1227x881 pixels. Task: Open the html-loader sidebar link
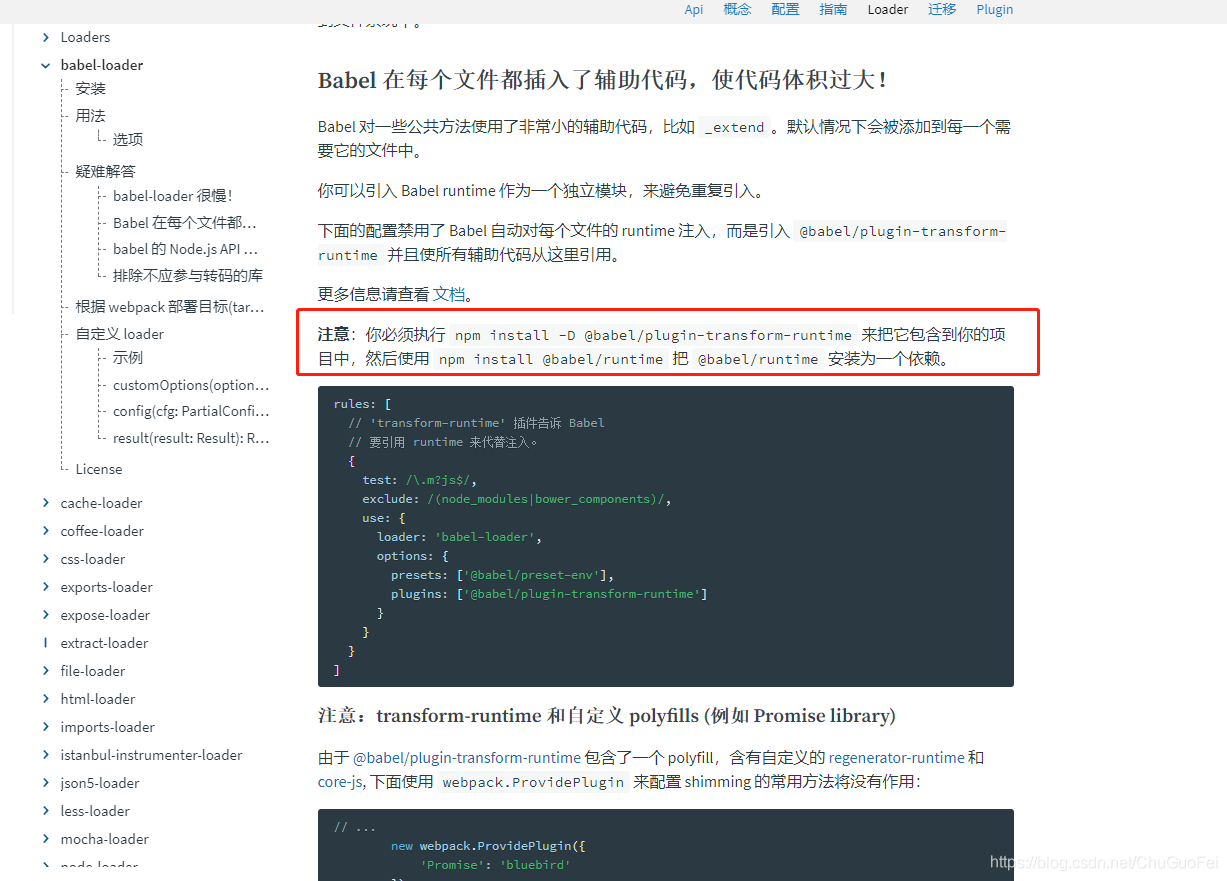pos(98,699)
